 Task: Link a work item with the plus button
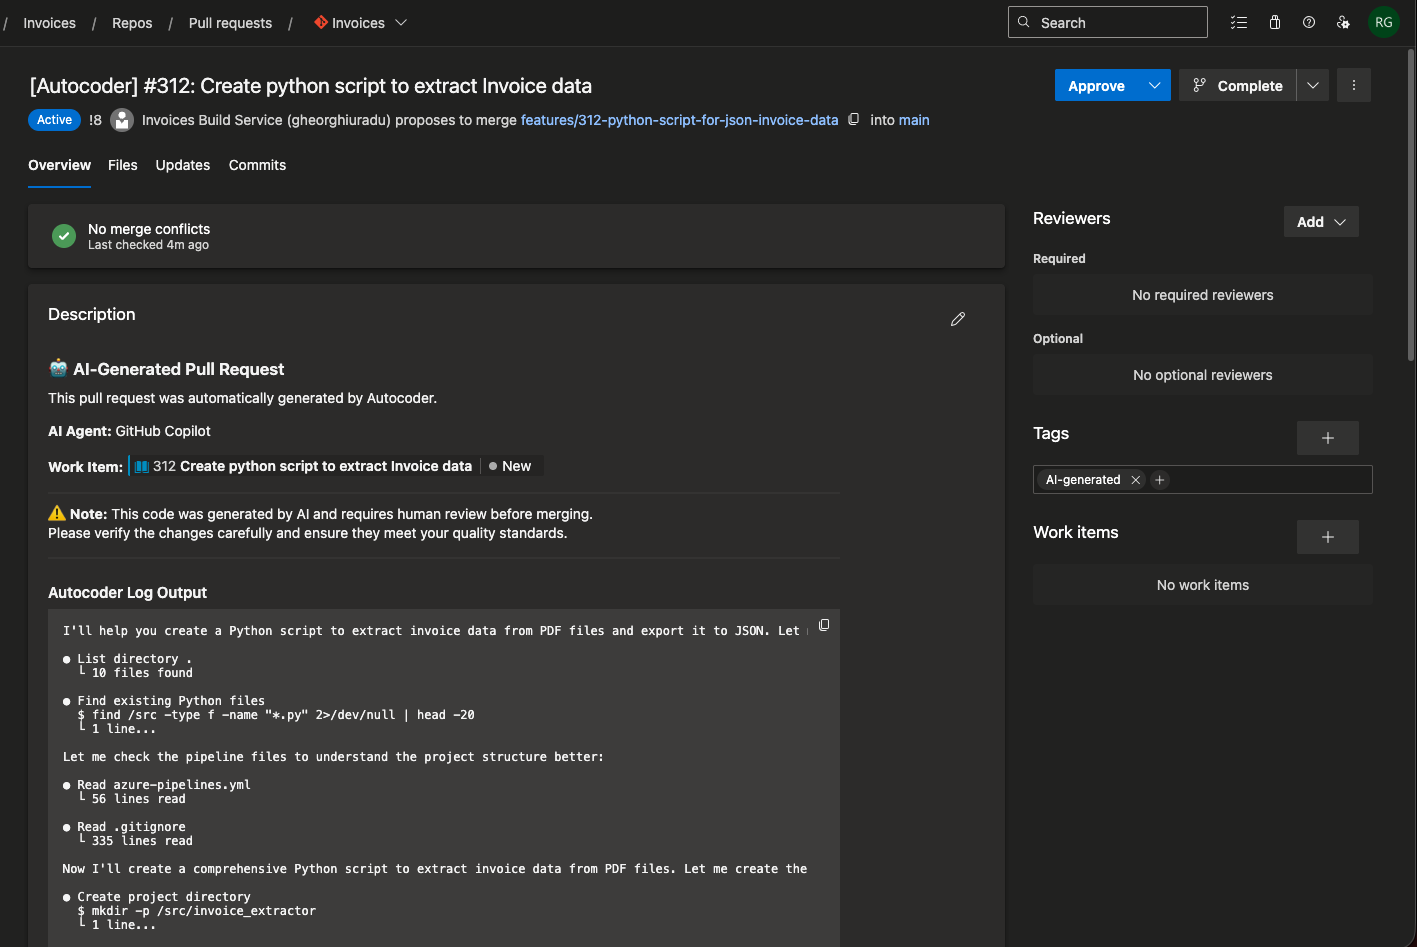[x=1327, y=537]
